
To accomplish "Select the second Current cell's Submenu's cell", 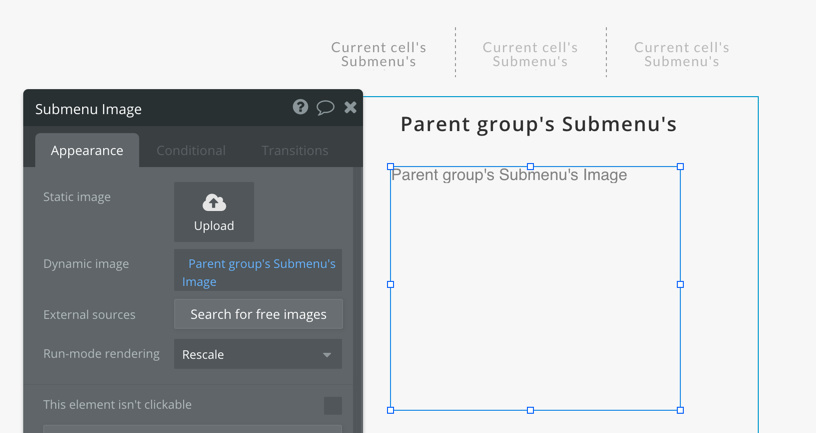I will 530,54.
